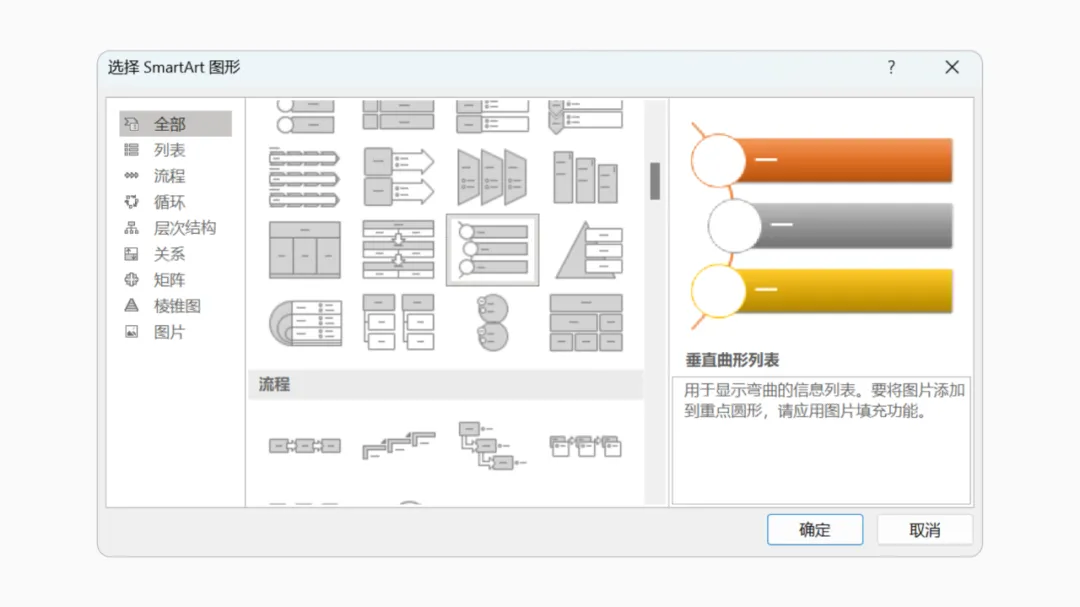Click the 确定 button
1080x607 pixels.
[x=815, y=529]
